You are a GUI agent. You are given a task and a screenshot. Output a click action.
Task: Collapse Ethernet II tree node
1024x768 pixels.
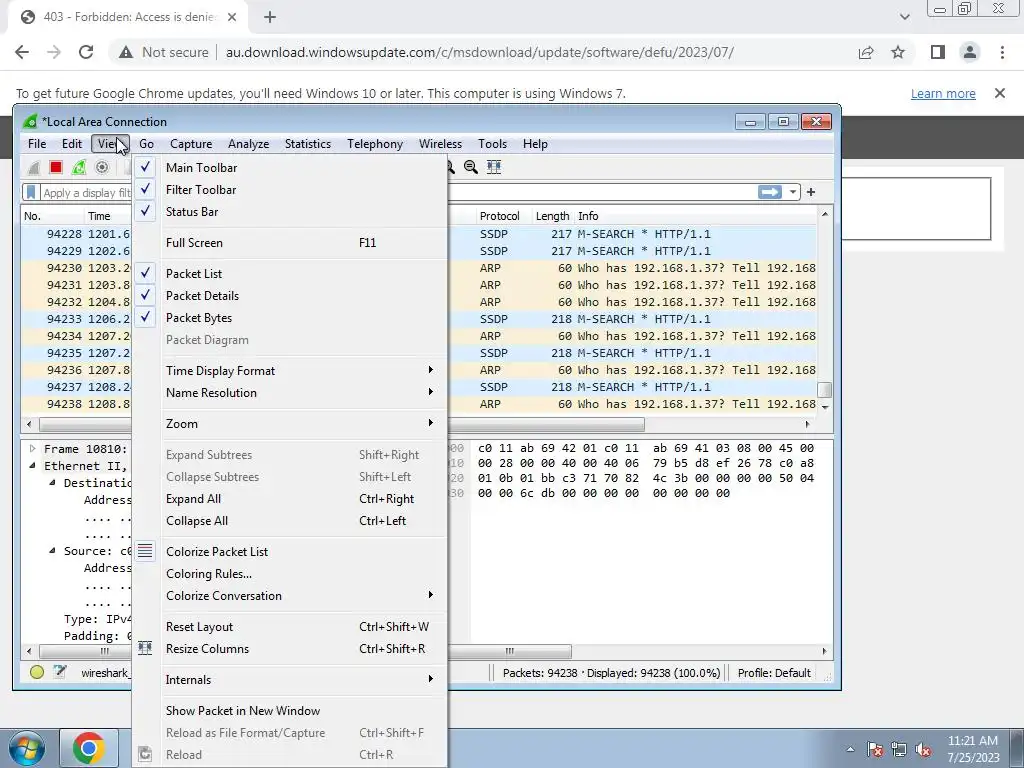point(32,466)
